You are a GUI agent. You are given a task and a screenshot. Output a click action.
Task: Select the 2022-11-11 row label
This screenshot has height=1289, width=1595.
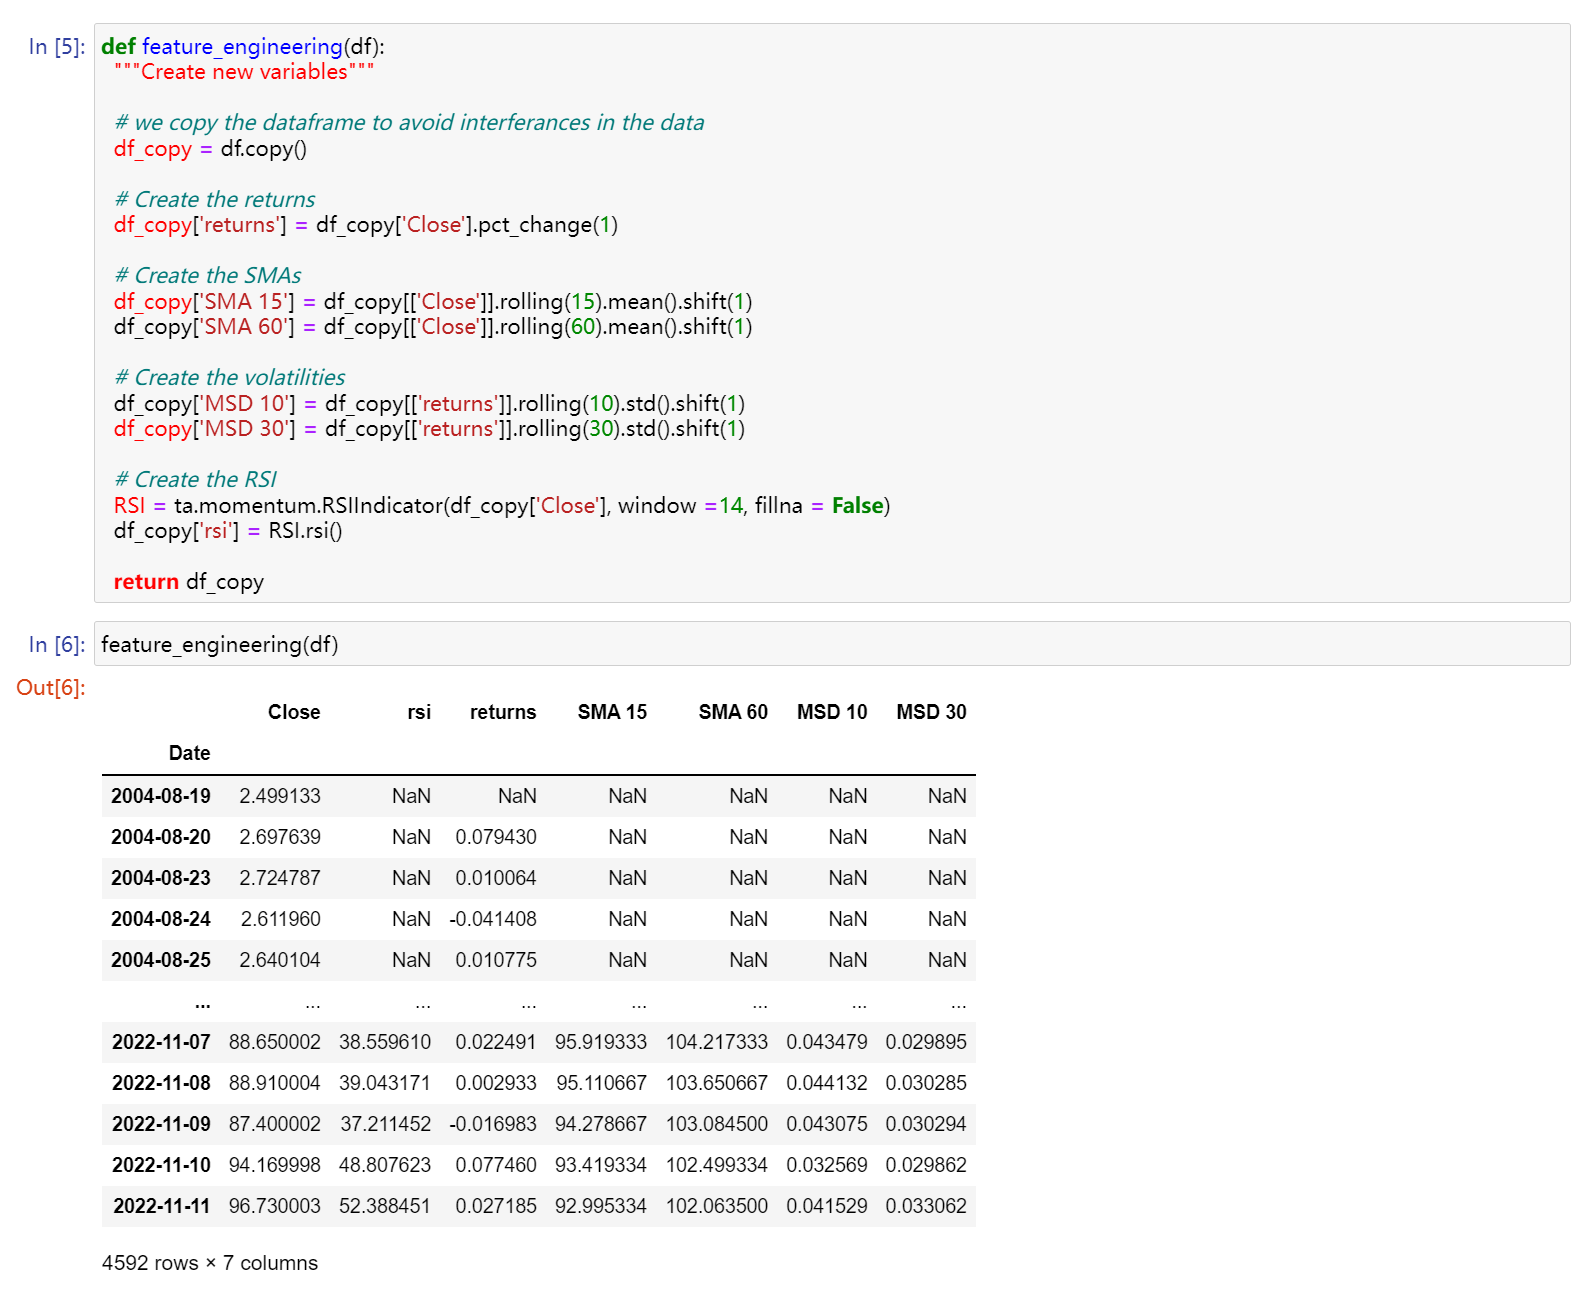pos(161,1206)
